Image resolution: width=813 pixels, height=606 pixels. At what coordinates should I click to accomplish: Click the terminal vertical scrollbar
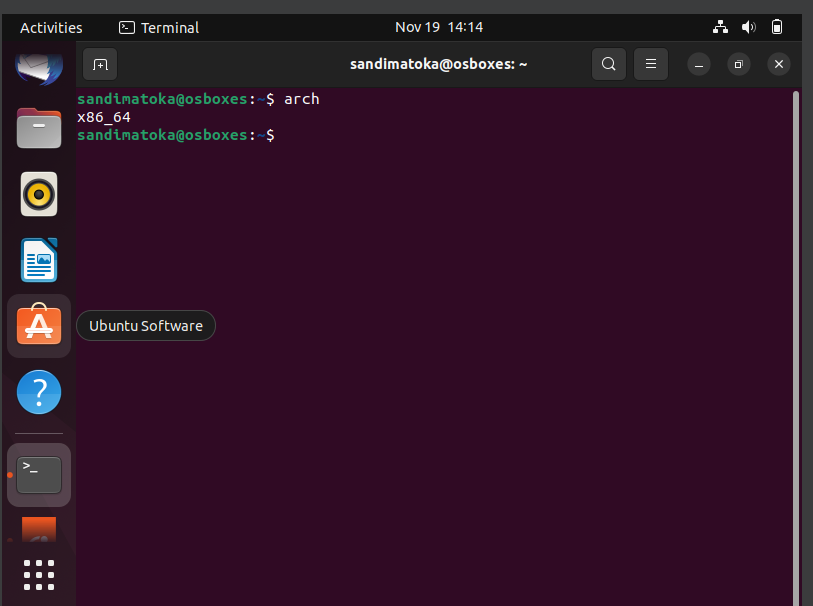(x=796, y=347)
